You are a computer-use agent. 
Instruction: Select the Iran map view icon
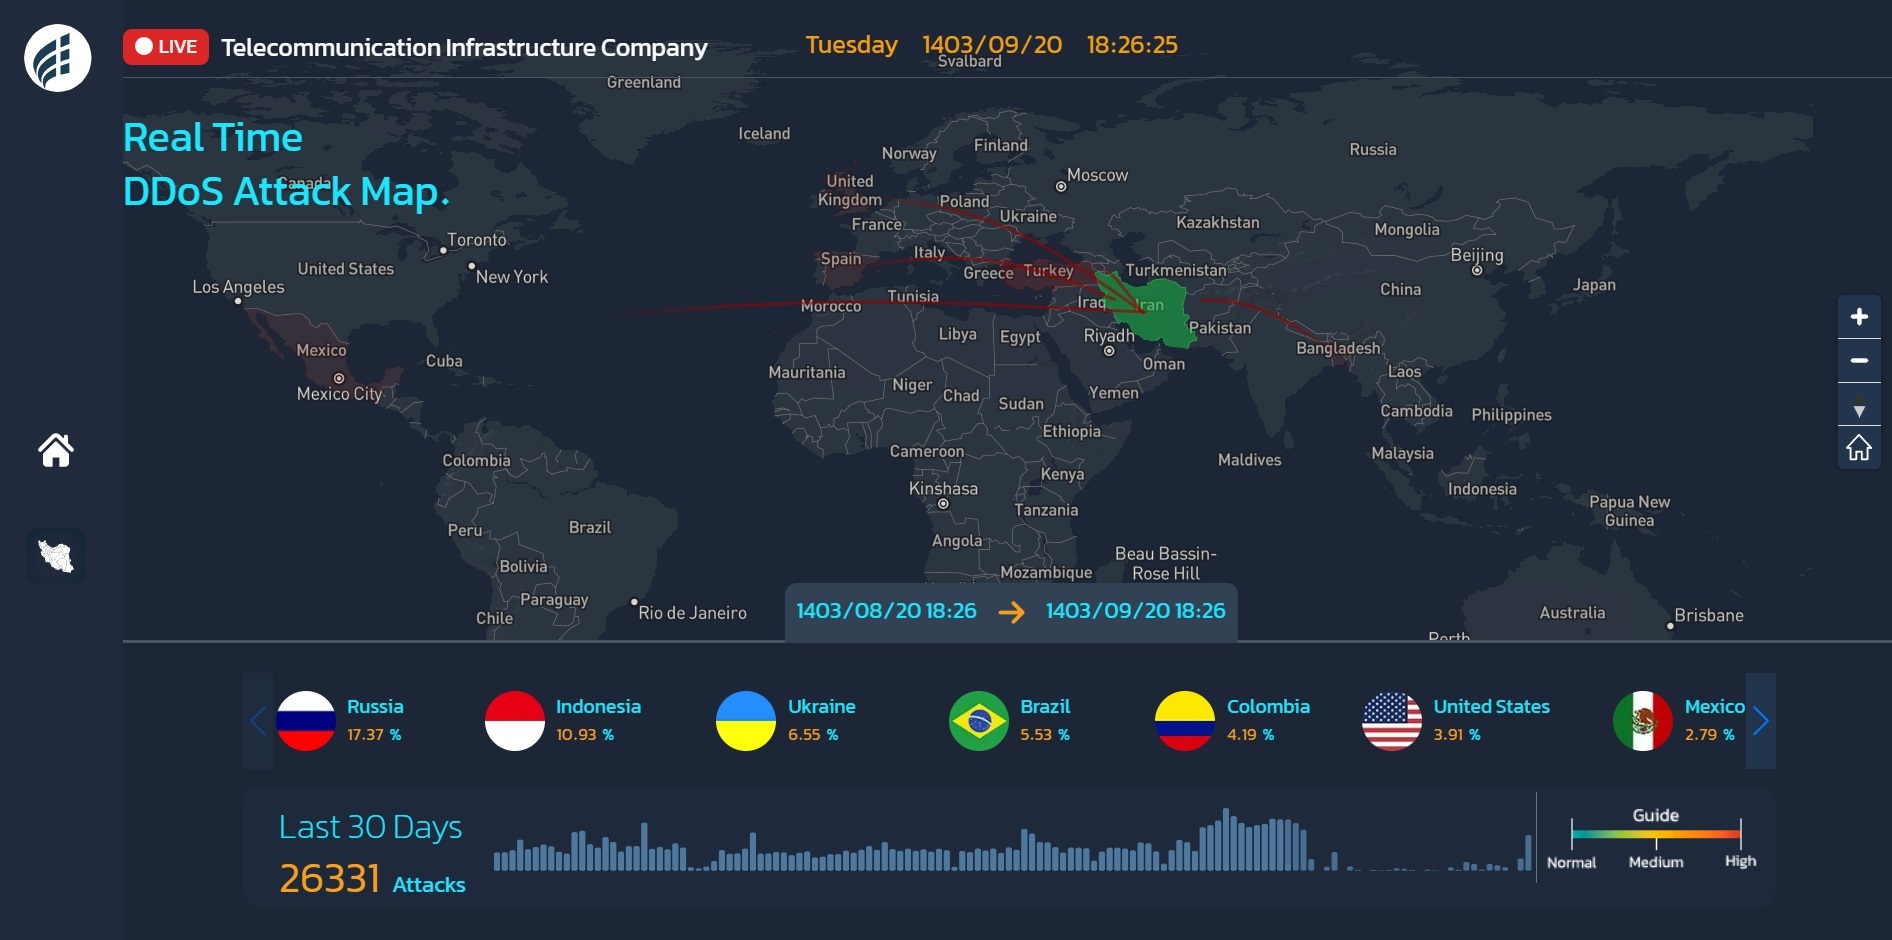[x=56, y=556]
